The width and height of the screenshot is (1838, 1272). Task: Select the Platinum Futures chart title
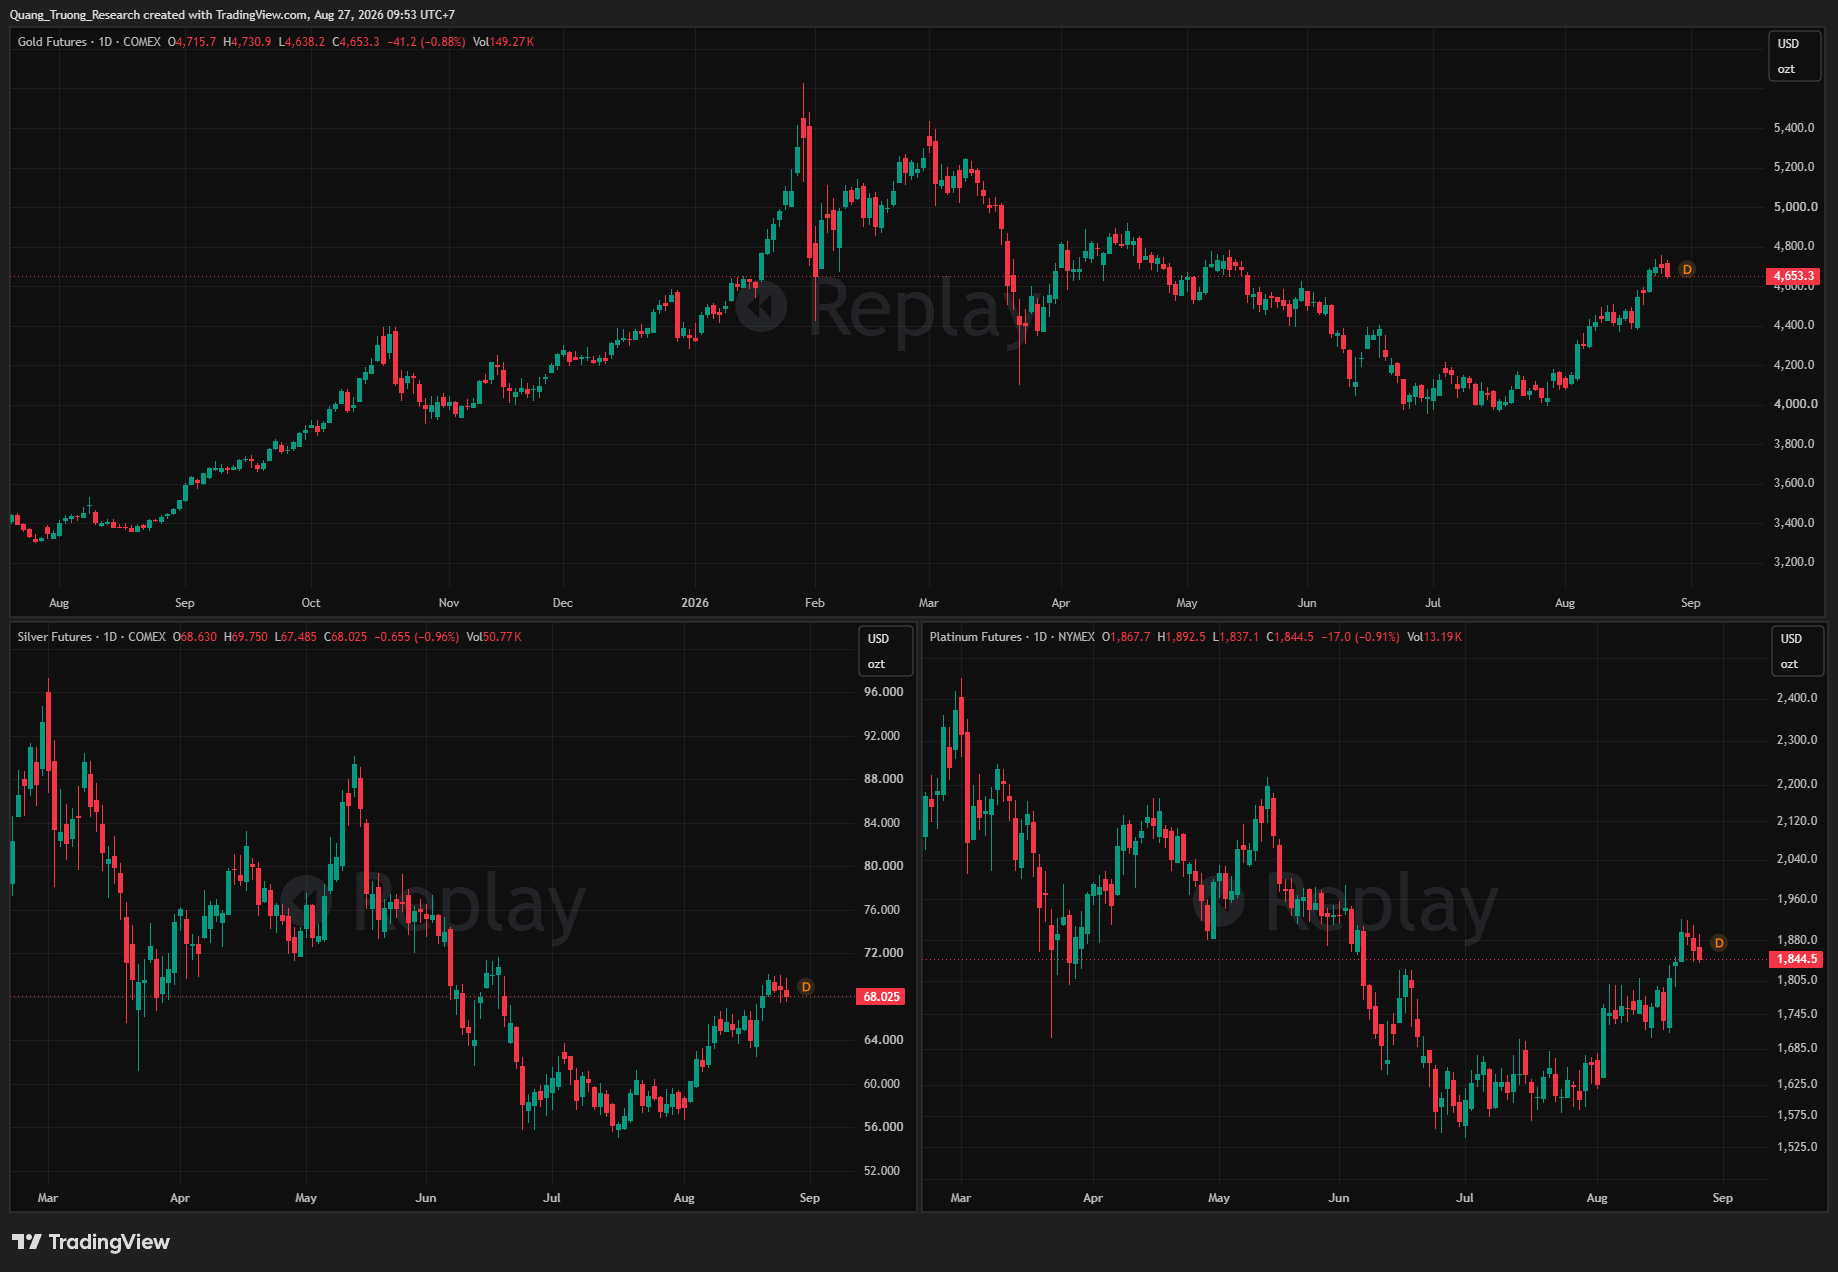click(975, 637)
